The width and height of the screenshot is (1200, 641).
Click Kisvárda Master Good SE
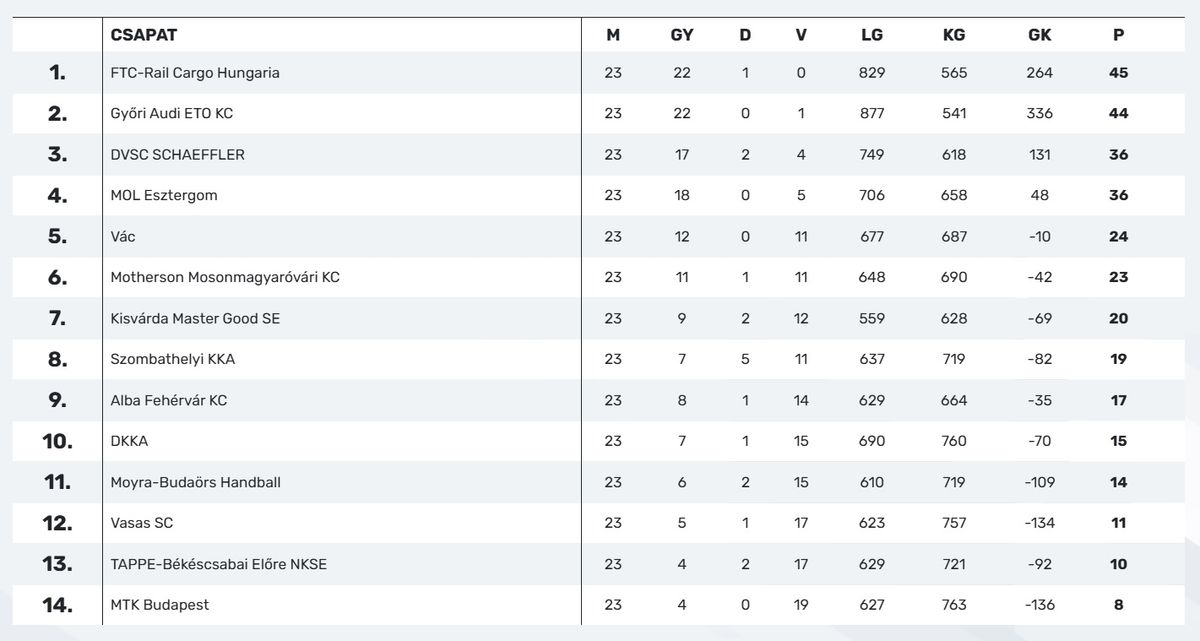click(195, 319)
